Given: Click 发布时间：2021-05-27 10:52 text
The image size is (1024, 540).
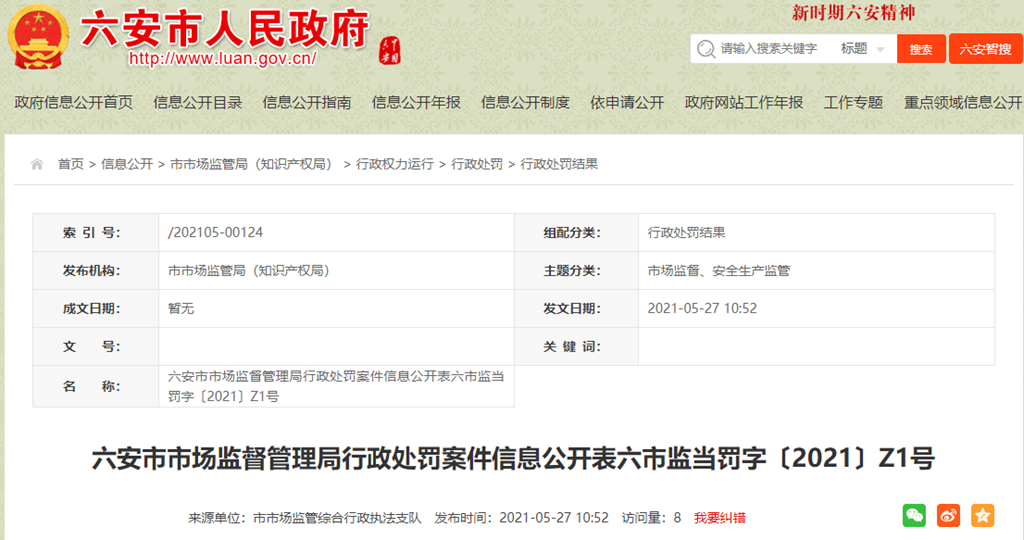Looking at the screenshot, I should tap(521, 518).
